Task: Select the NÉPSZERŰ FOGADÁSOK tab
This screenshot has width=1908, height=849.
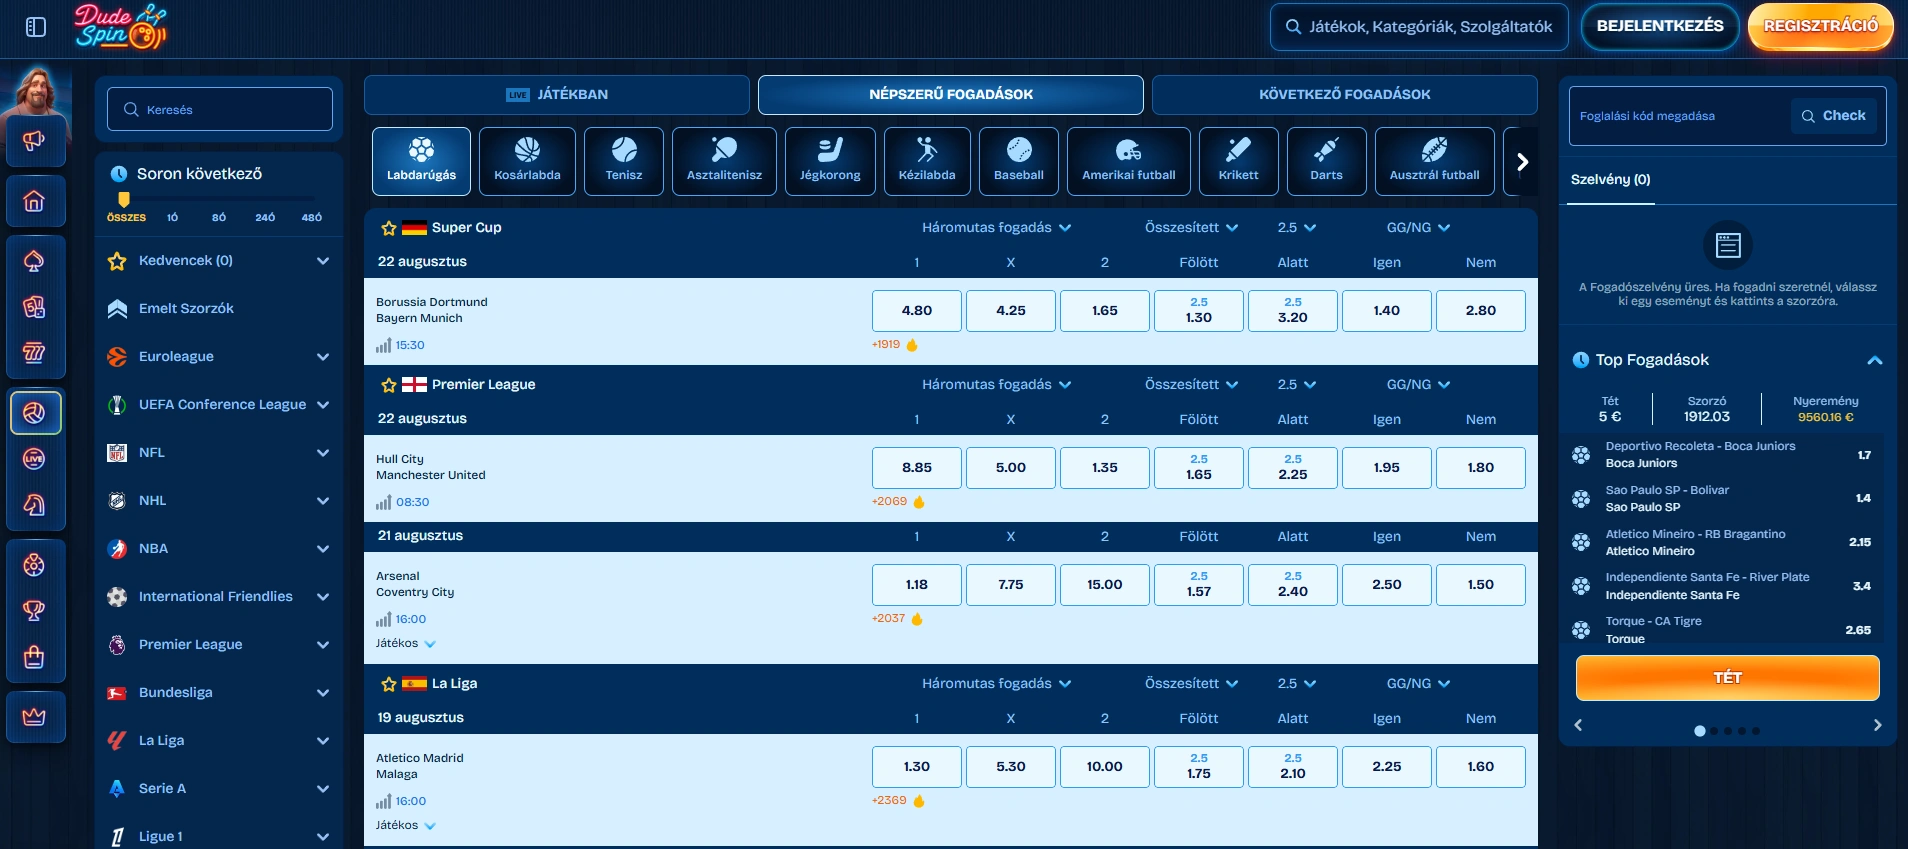Action: pyautogui.click(x=951, y=95)
